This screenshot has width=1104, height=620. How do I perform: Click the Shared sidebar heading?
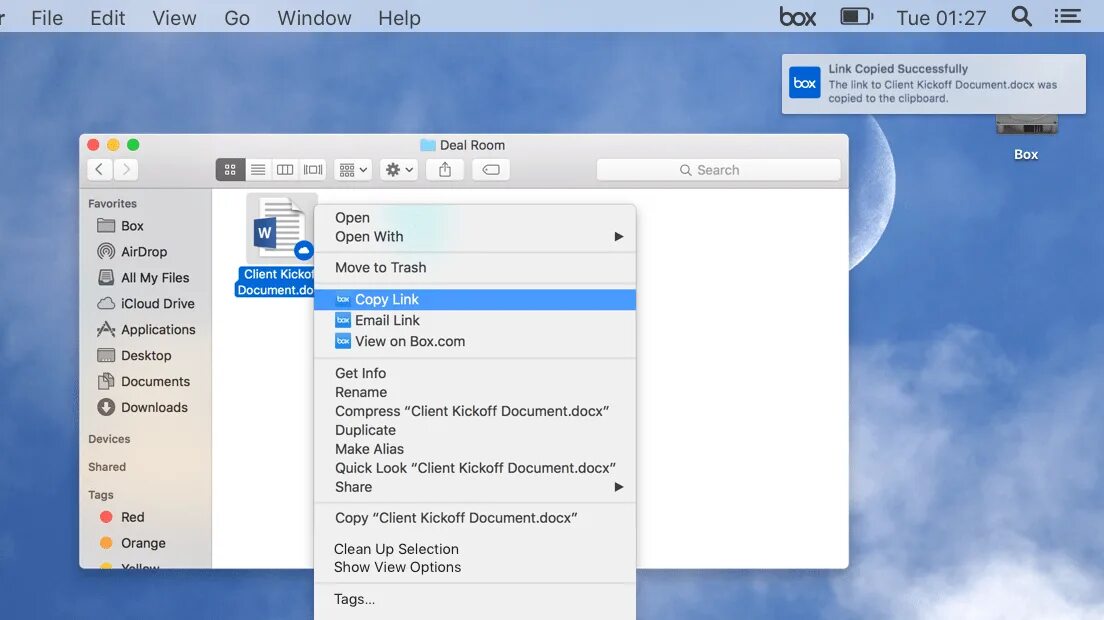click(x=107, y=467)
